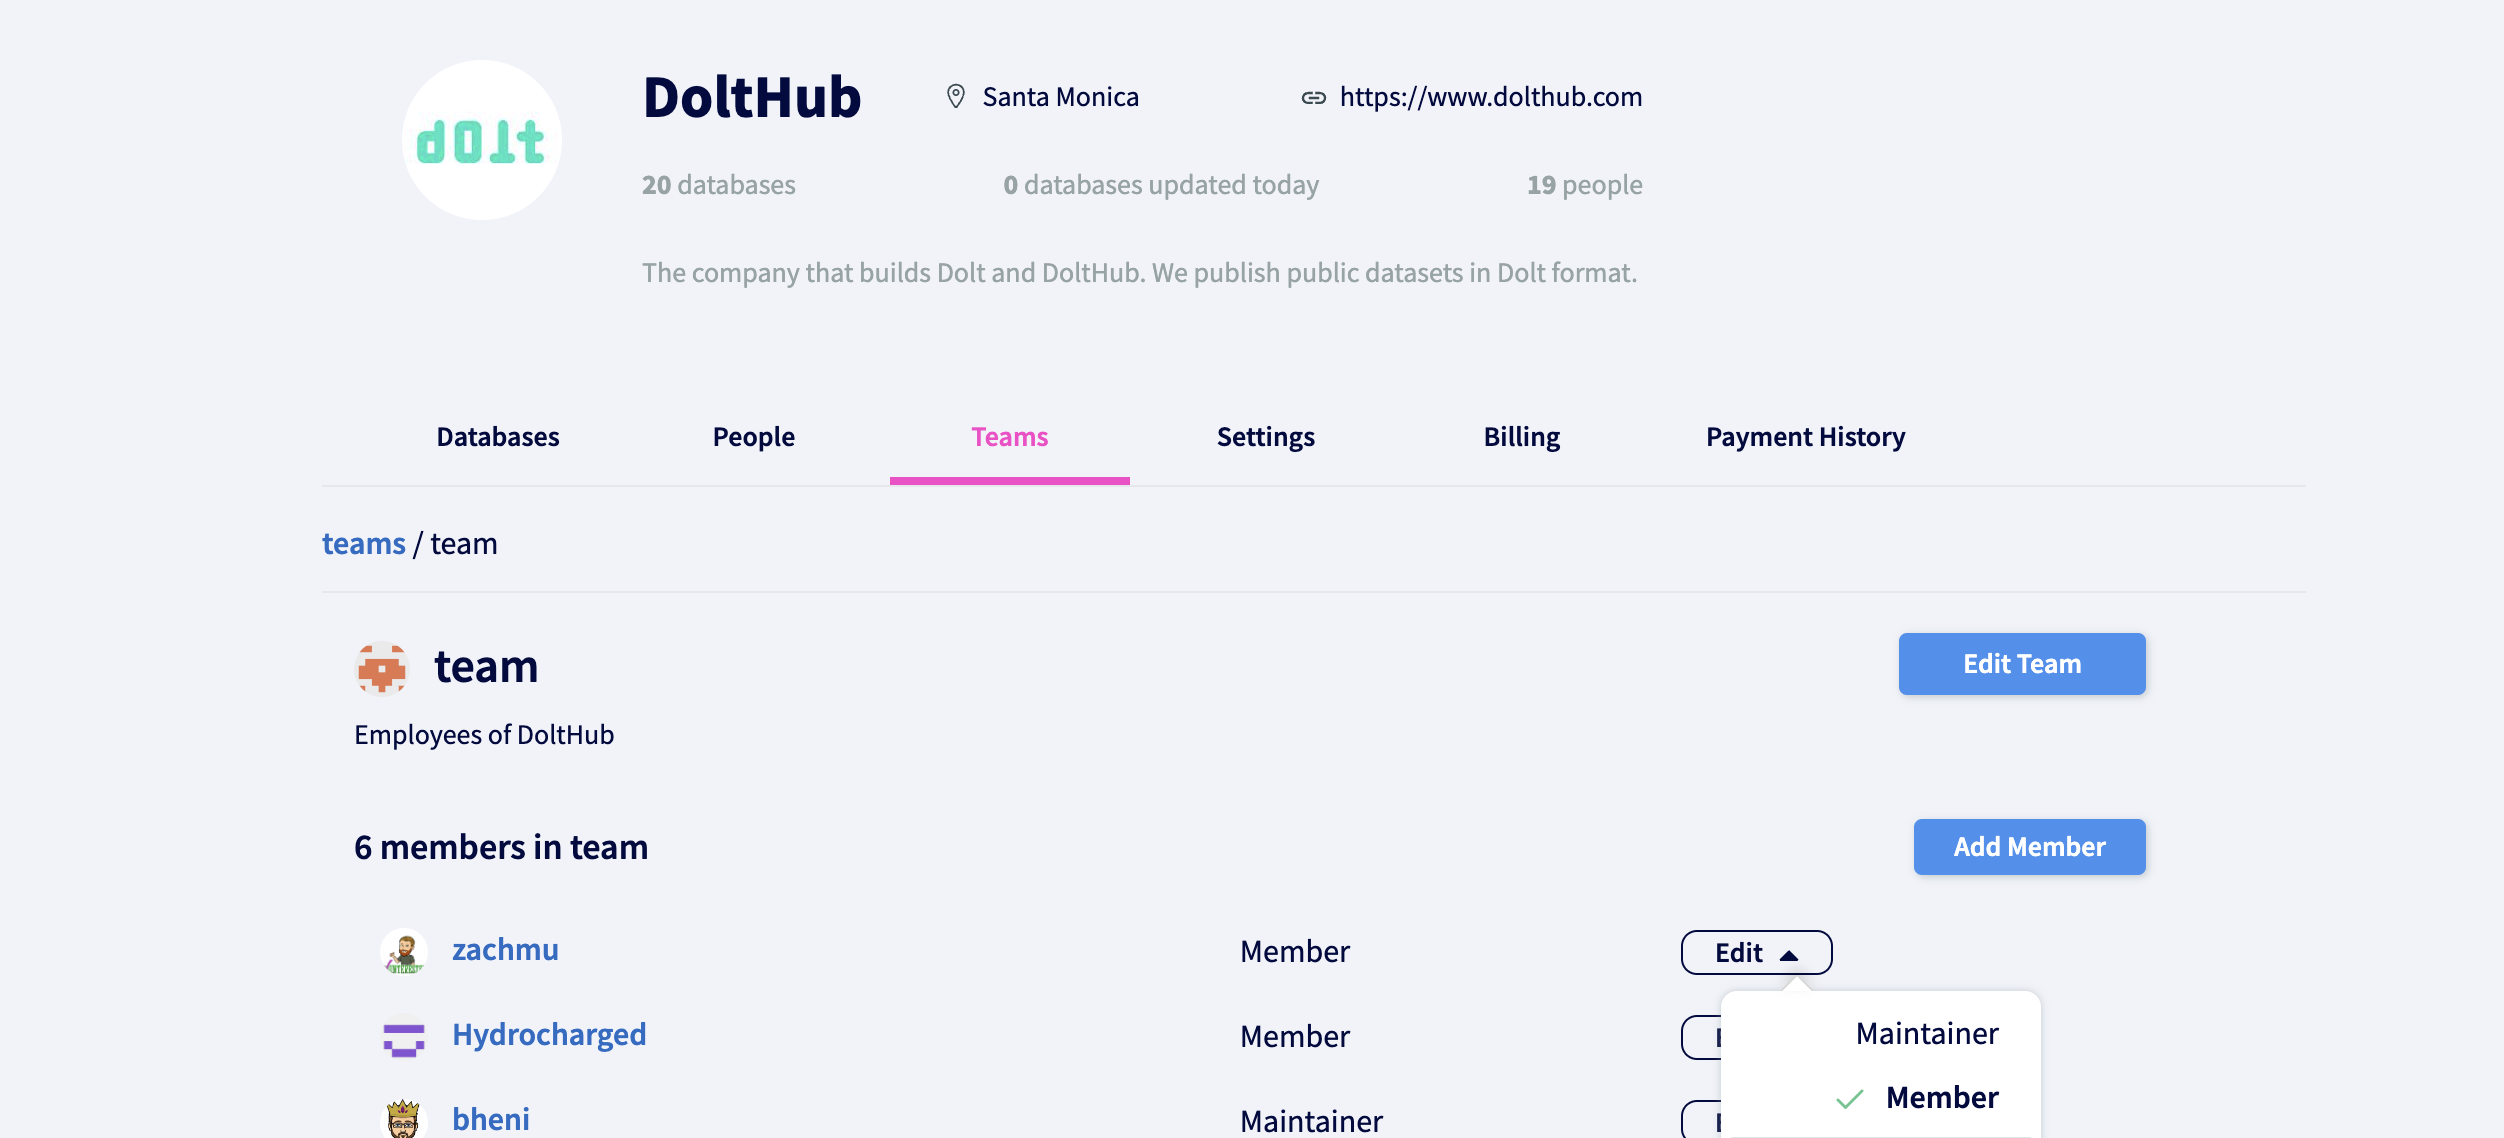Click Hydrocharged's purple avatar
Image resolution: width=2504 pixels, height=1138 pixels.
point(406,1036)
